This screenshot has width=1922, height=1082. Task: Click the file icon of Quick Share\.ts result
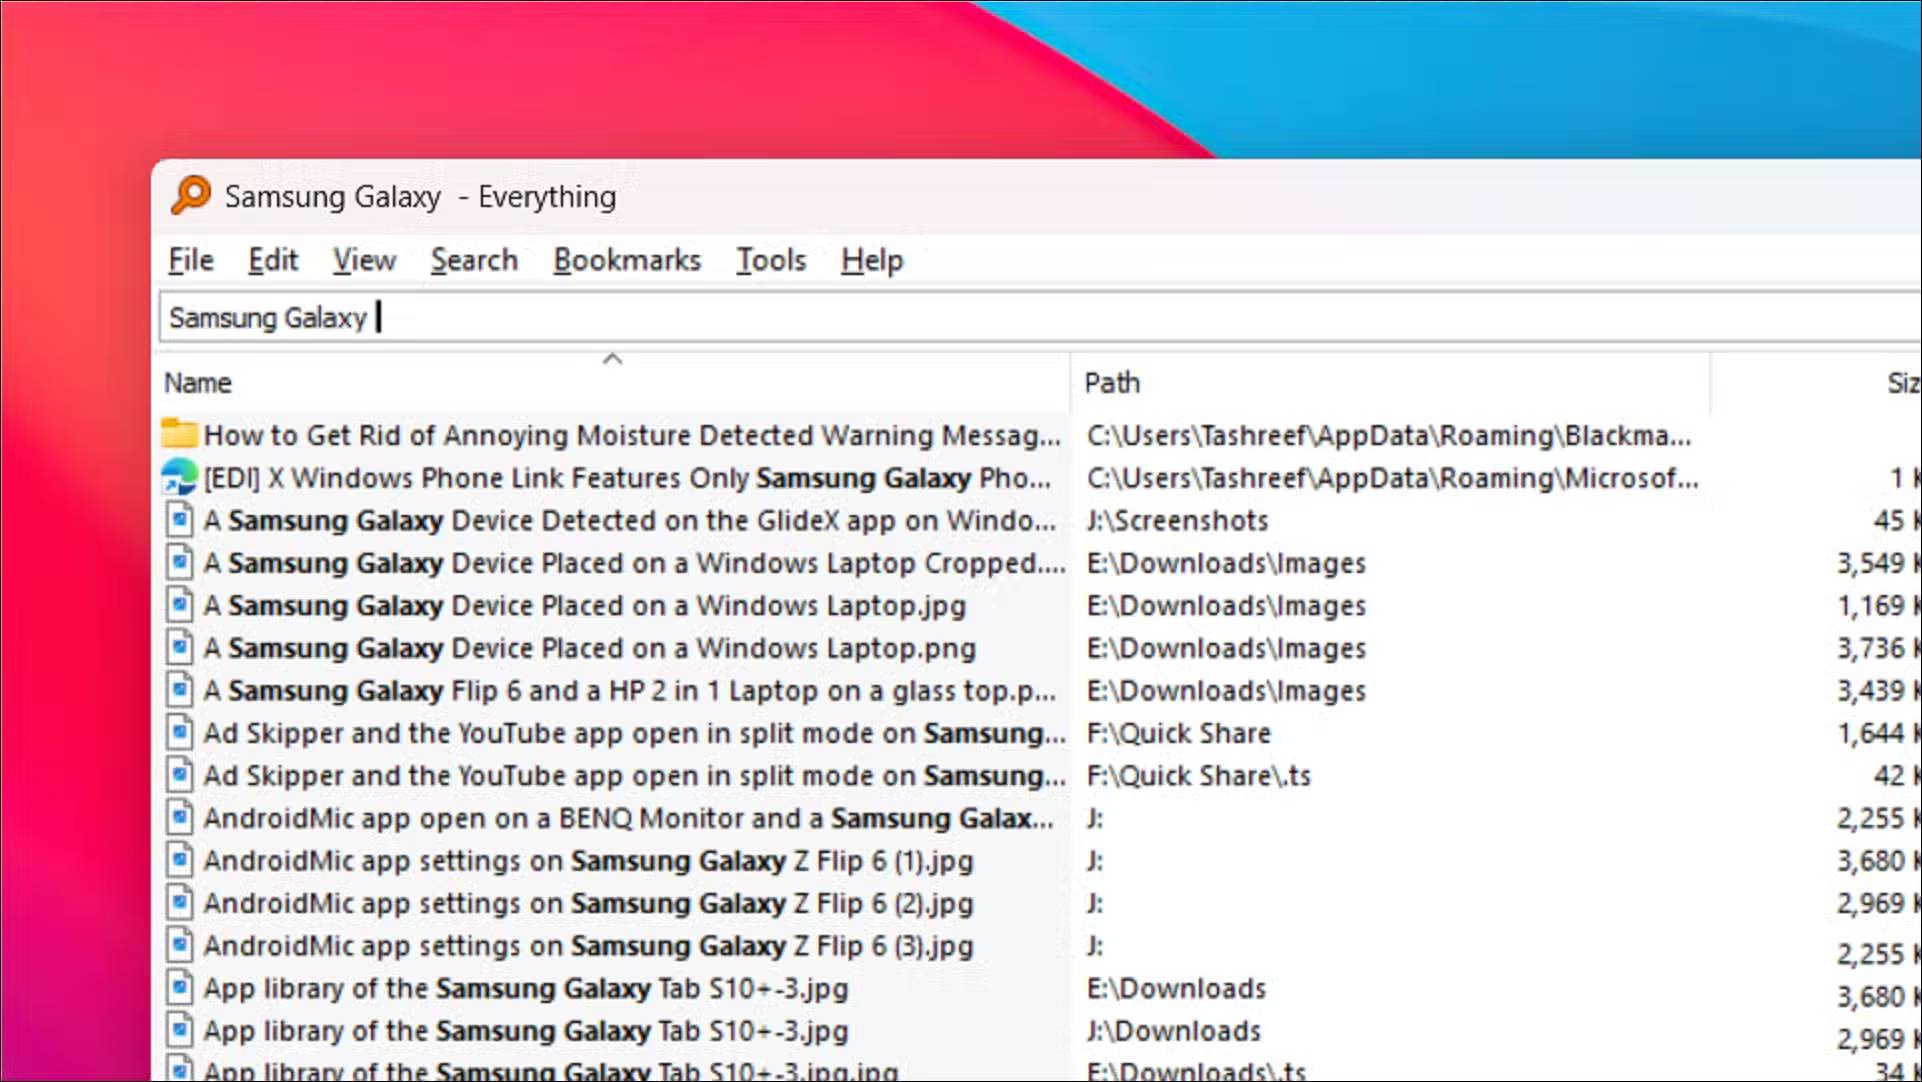pyautogui.click(x=179, y=776)
